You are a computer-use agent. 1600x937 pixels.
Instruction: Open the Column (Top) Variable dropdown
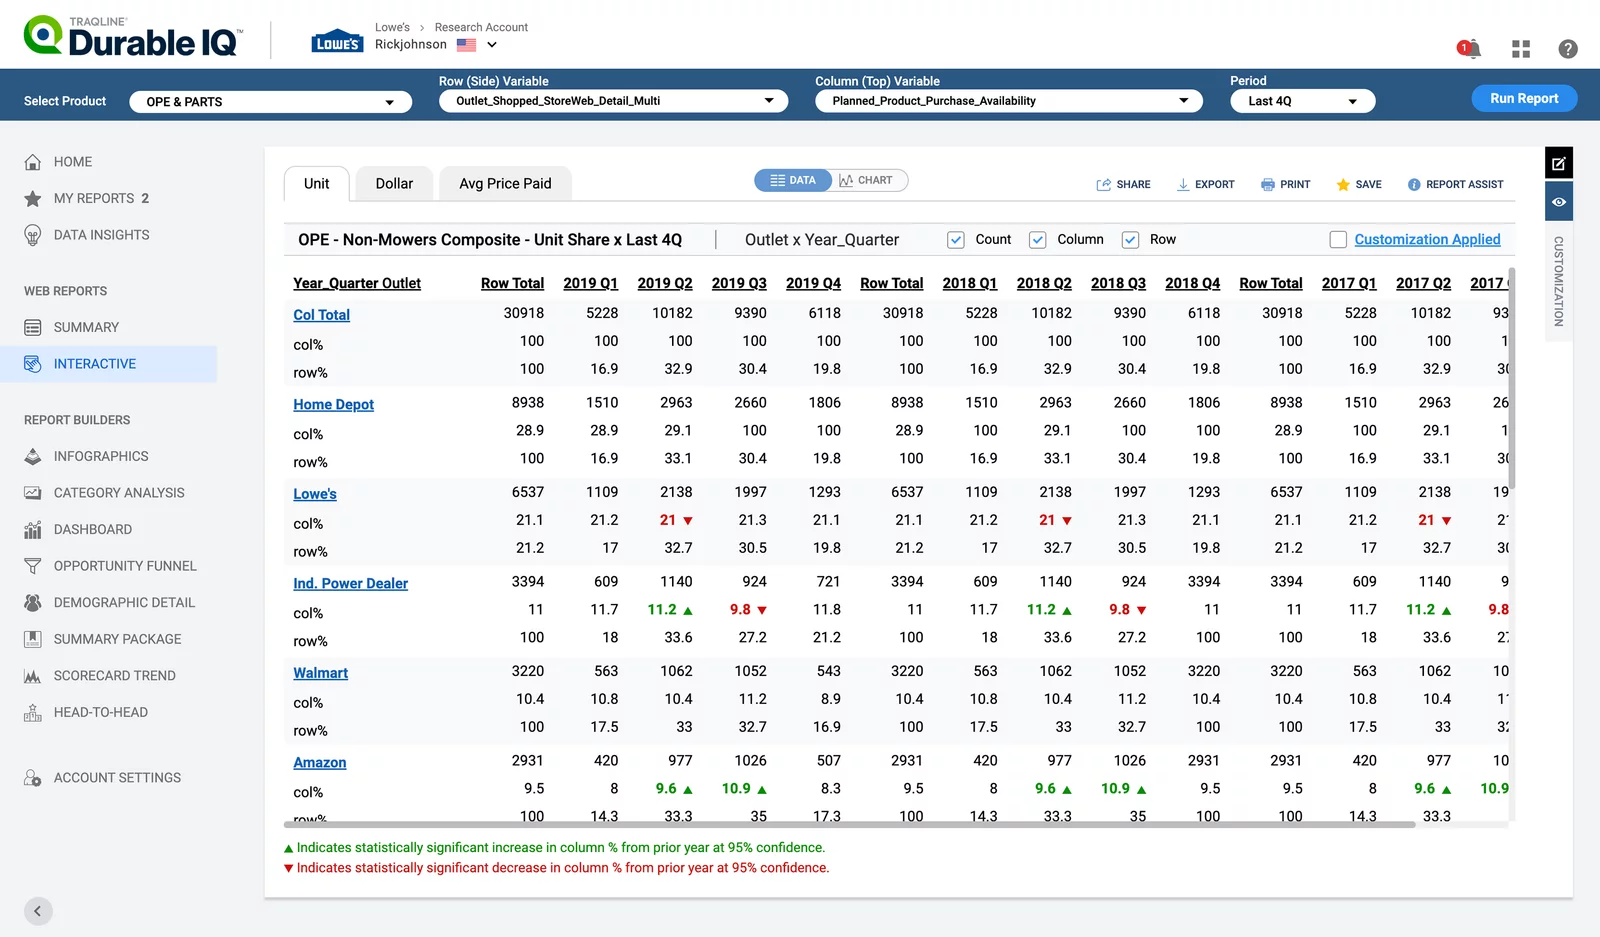pos(1009,101)
